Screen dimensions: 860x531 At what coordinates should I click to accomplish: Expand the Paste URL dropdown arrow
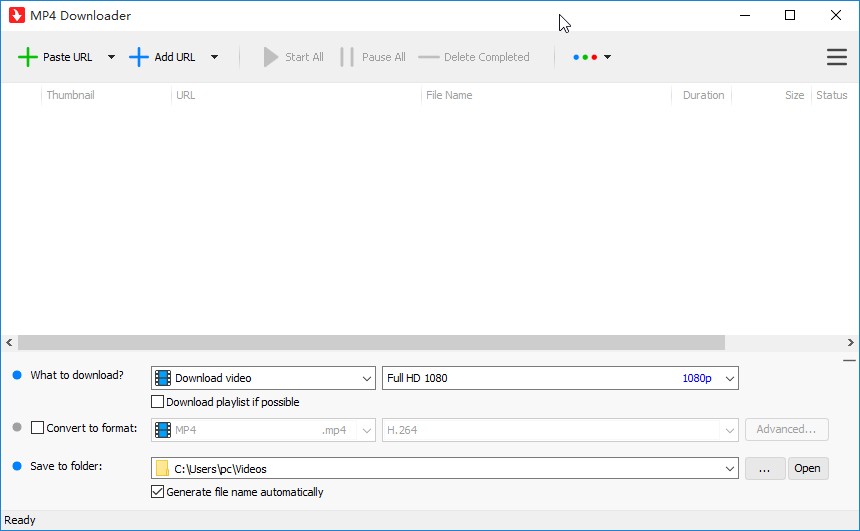pos(111,57)
